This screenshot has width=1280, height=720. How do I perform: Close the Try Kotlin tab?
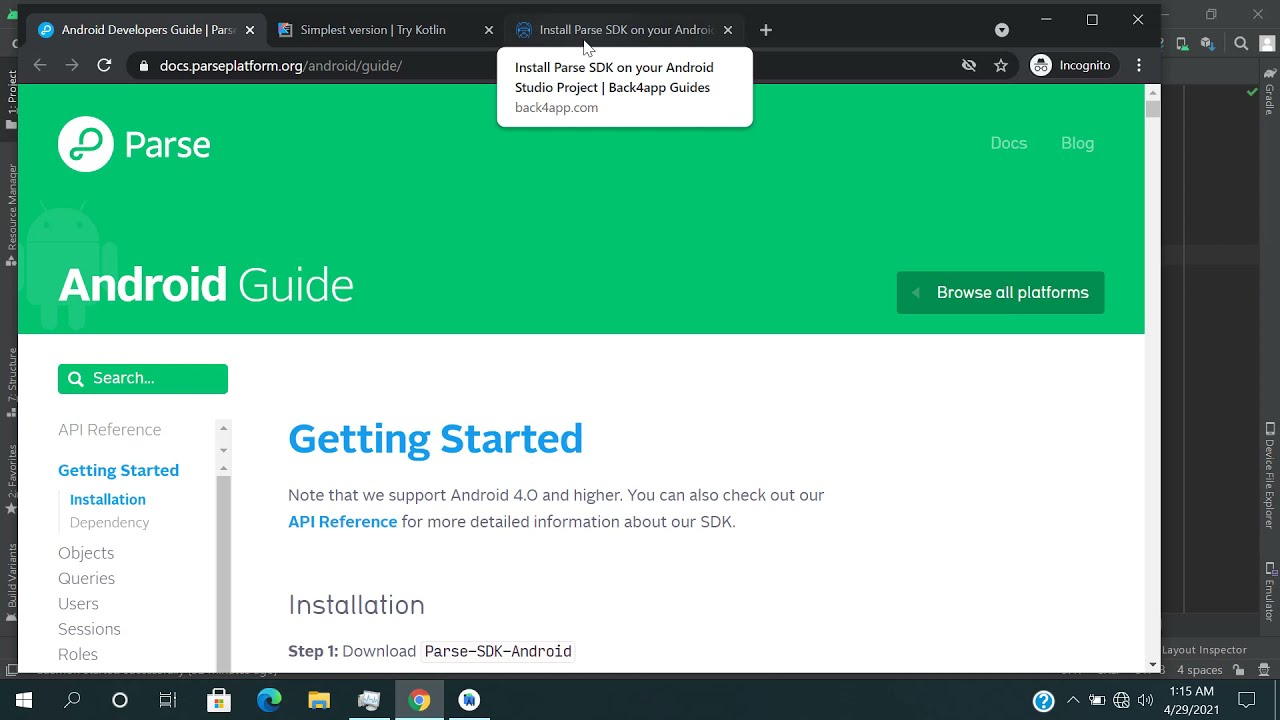(489, 30)
